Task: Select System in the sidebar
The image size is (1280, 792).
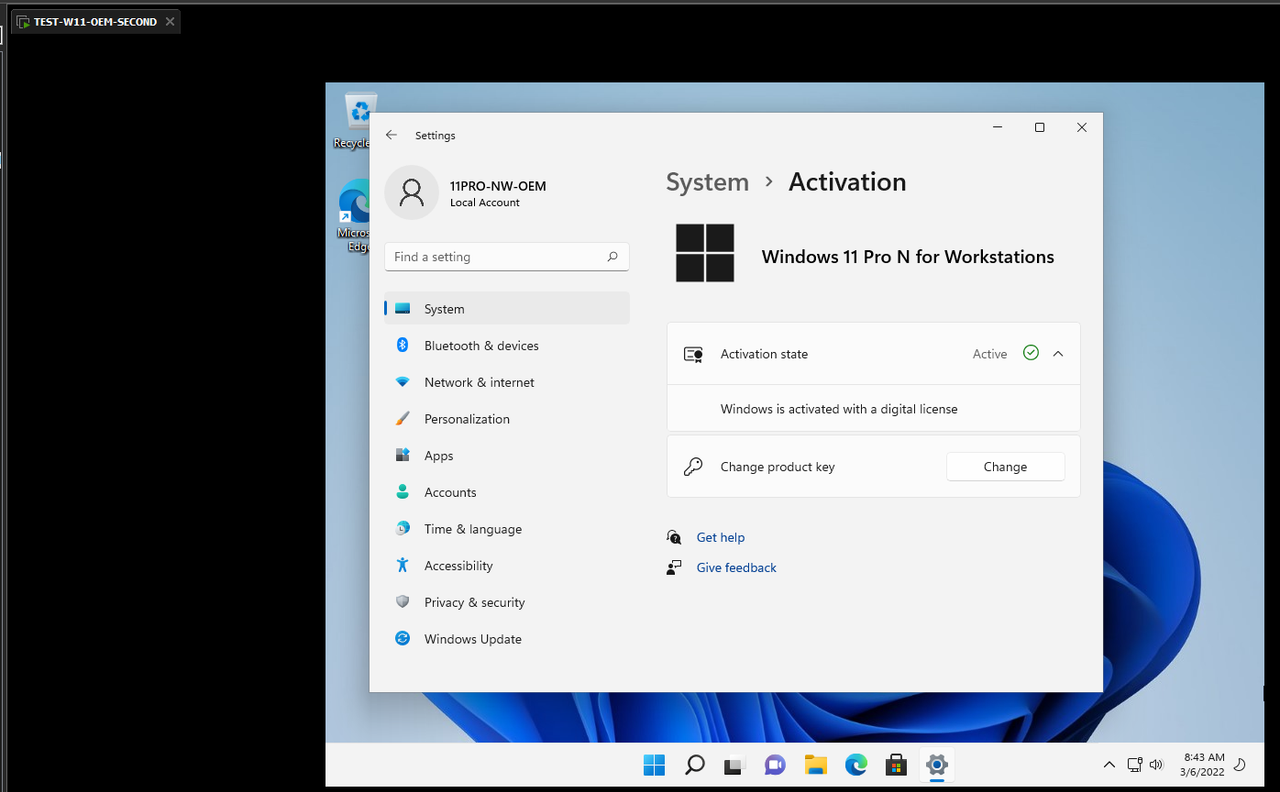Action: (507, 309)
